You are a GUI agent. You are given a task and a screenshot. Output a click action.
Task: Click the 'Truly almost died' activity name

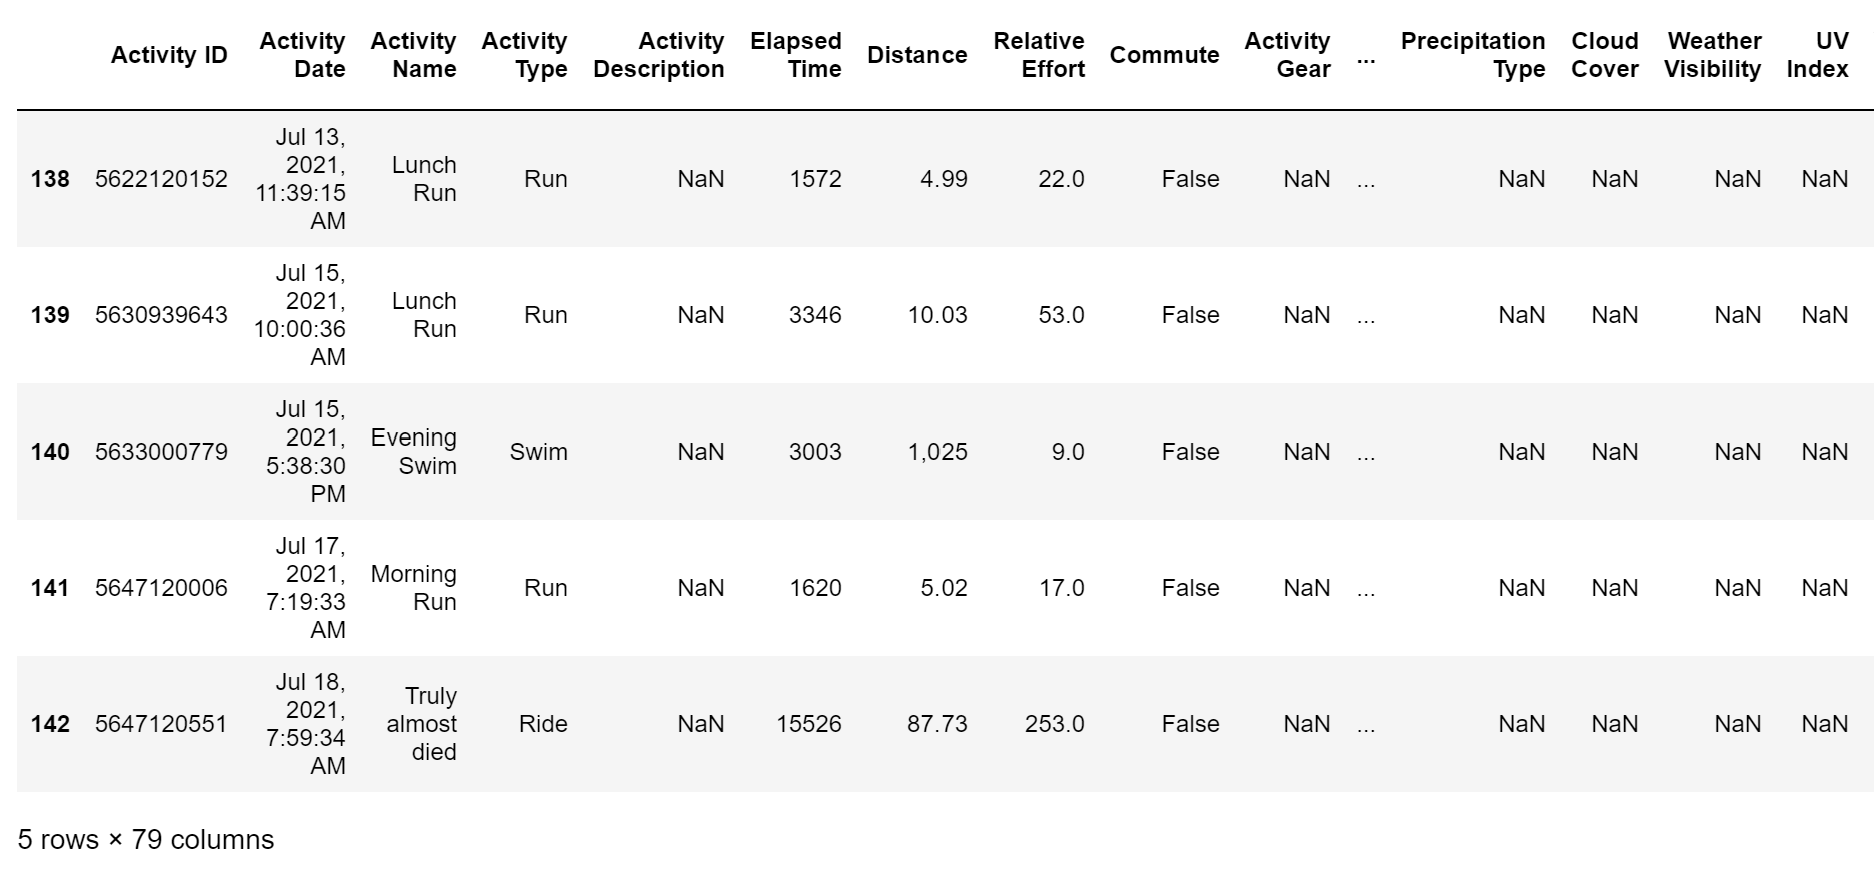click(422, 724)
